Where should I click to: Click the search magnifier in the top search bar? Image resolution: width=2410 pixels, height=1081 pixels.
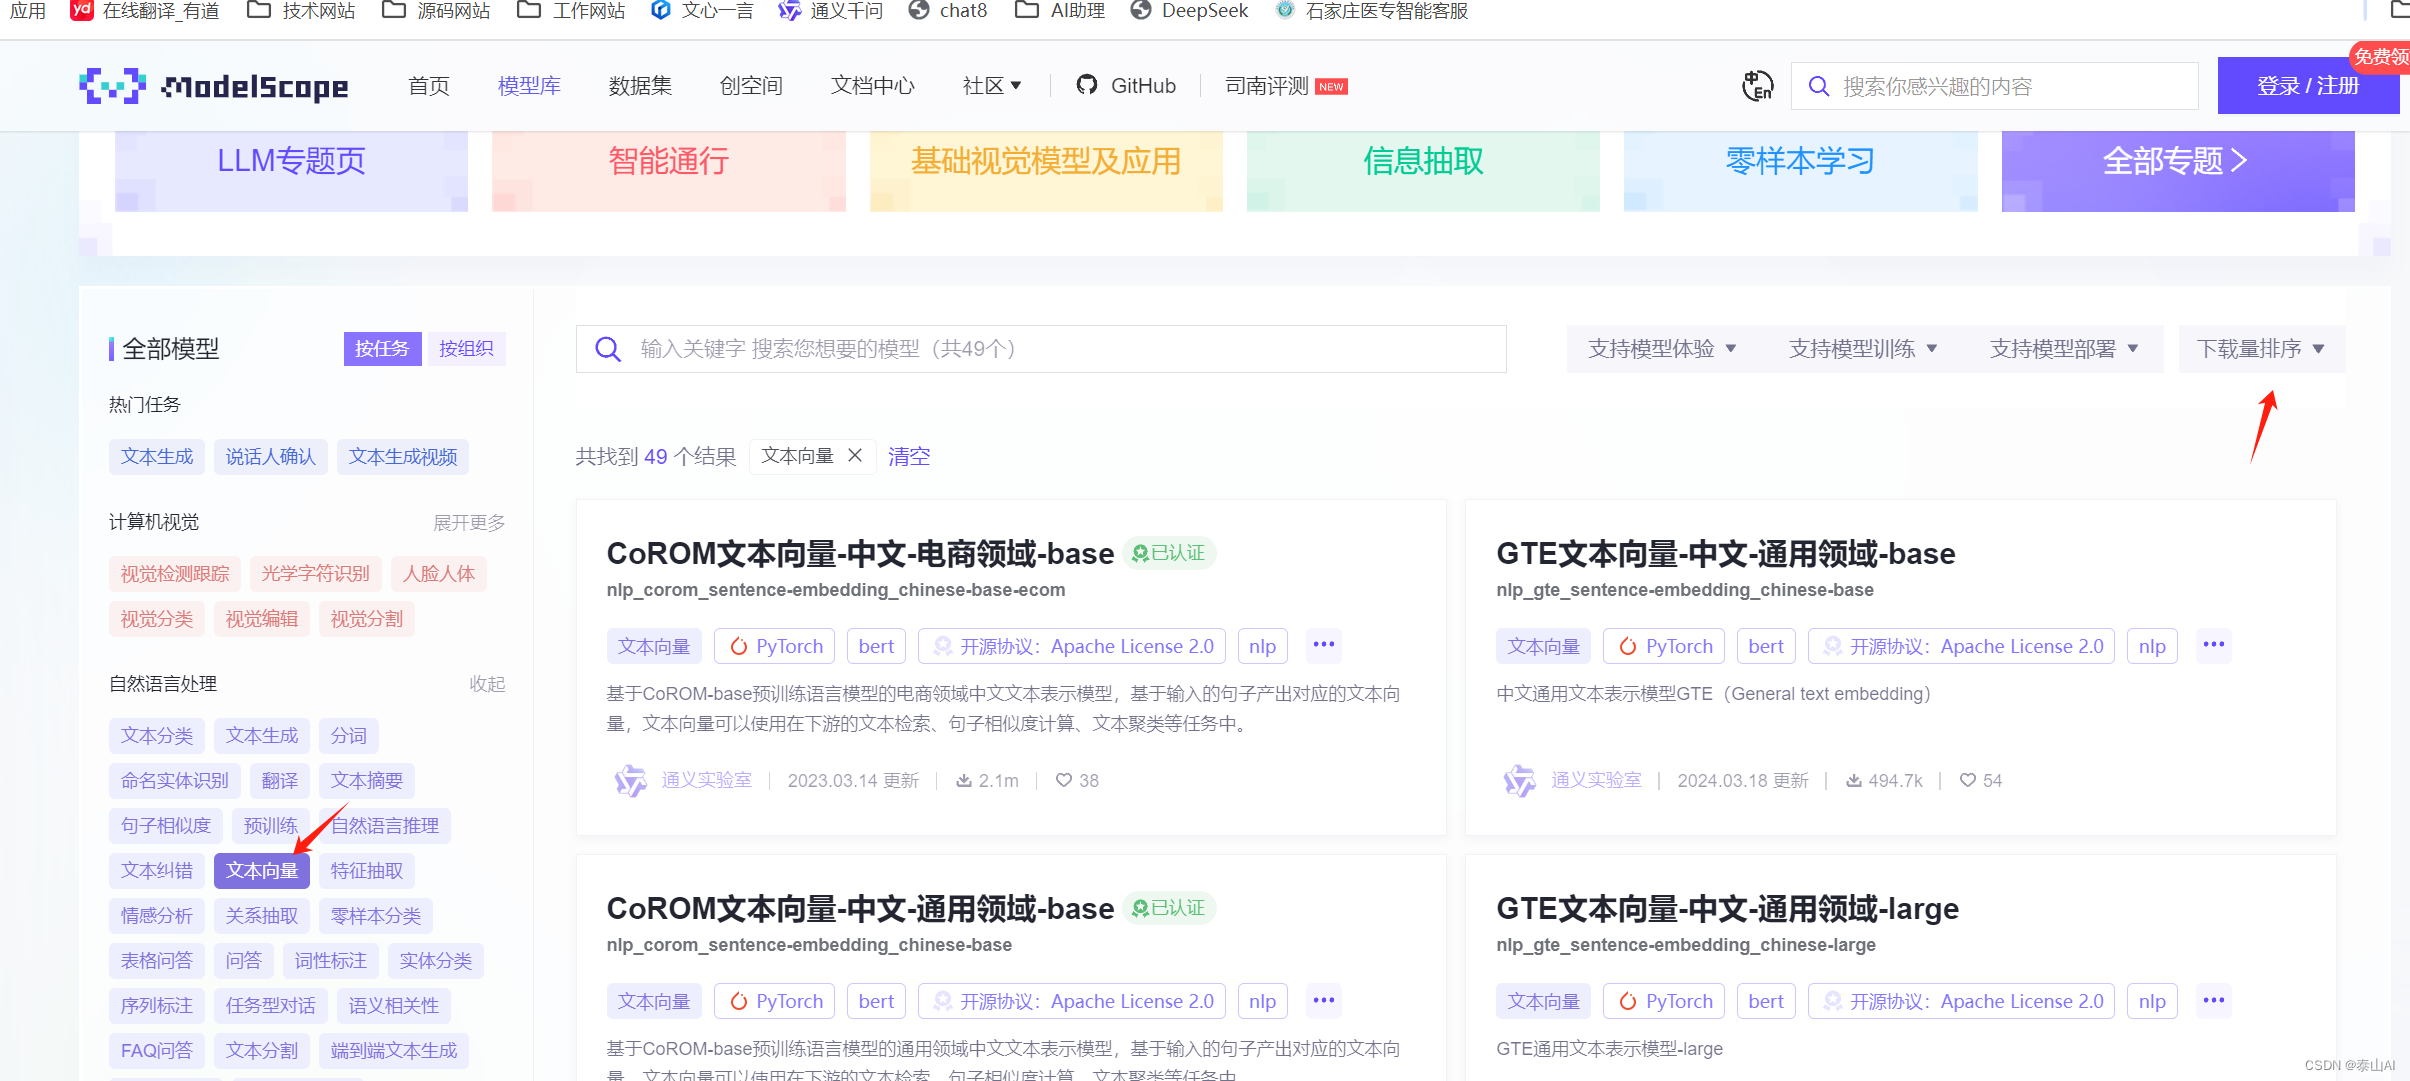click(x=1819, y=86)
